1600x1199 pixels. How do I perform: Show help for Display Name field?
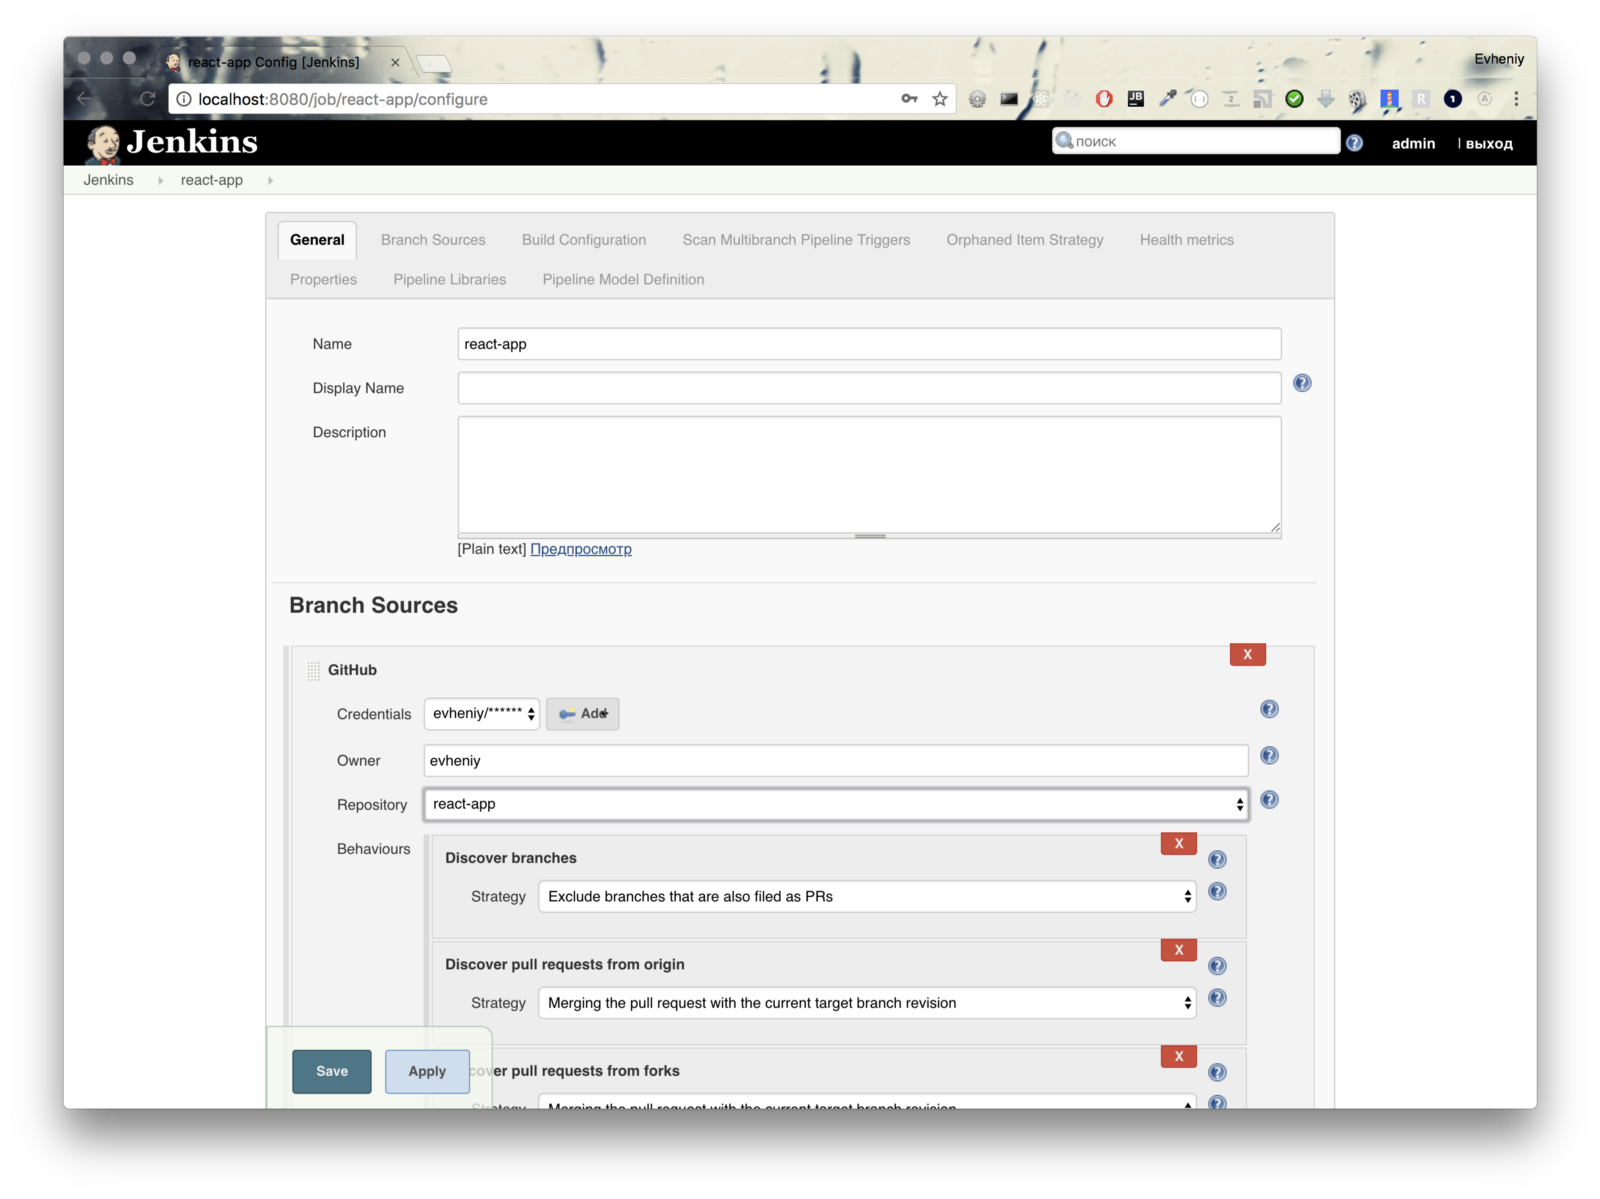[1302, 383]
